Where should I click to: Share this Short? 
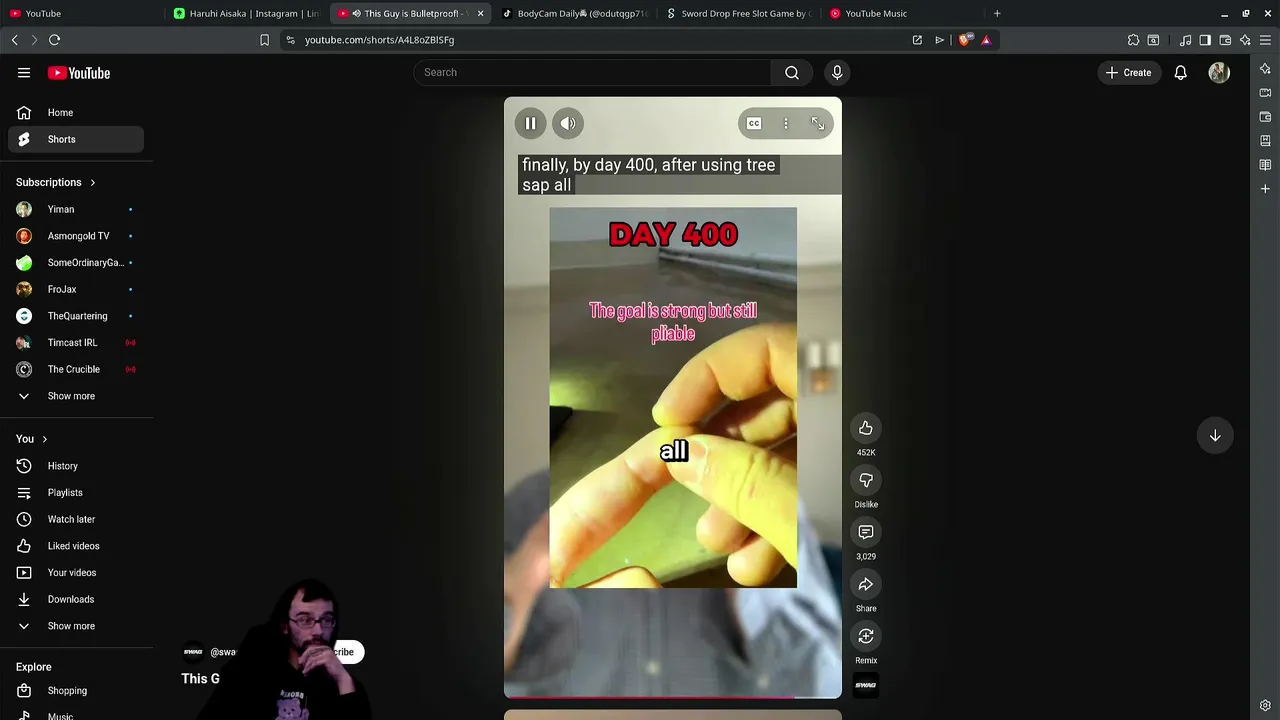tap(866, 584)
